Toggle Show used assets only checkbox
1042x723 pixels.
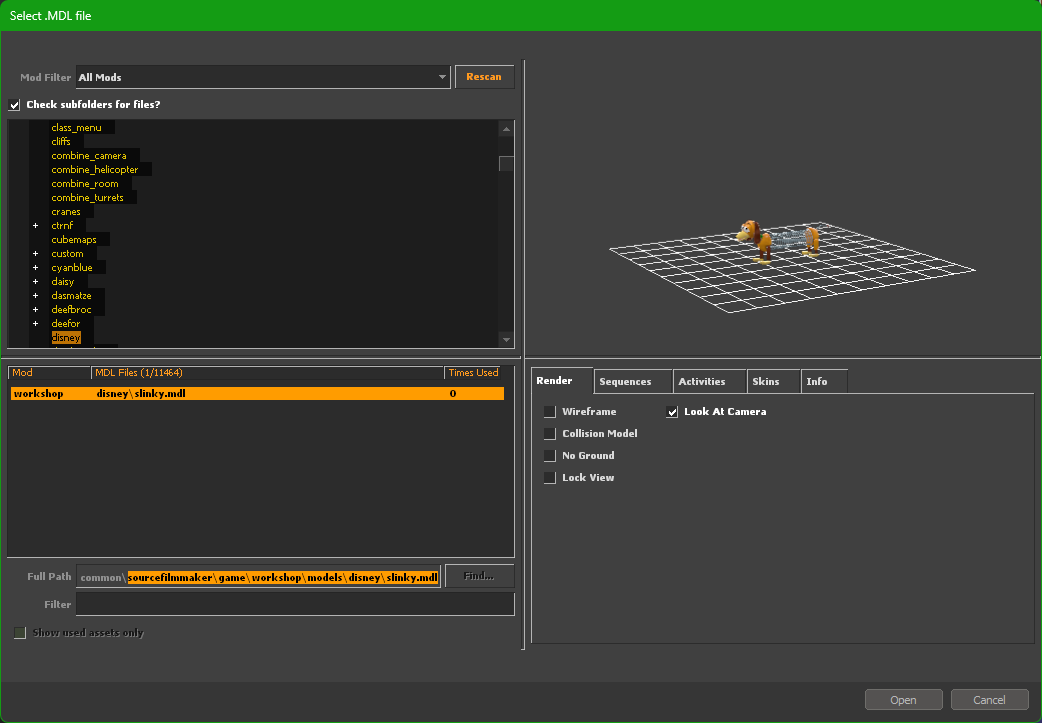pyautogui.click(x=20, y=633)
